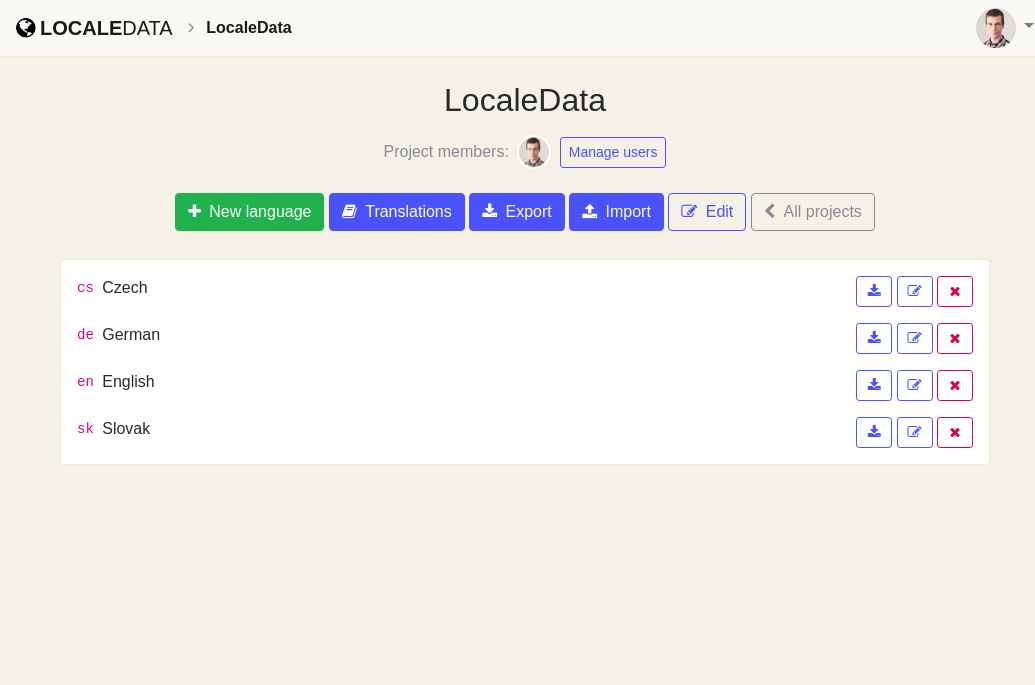This screenshot has height=685, width=1035.
Task: Click the 'de' language code
Action: [x=85, y=335]
